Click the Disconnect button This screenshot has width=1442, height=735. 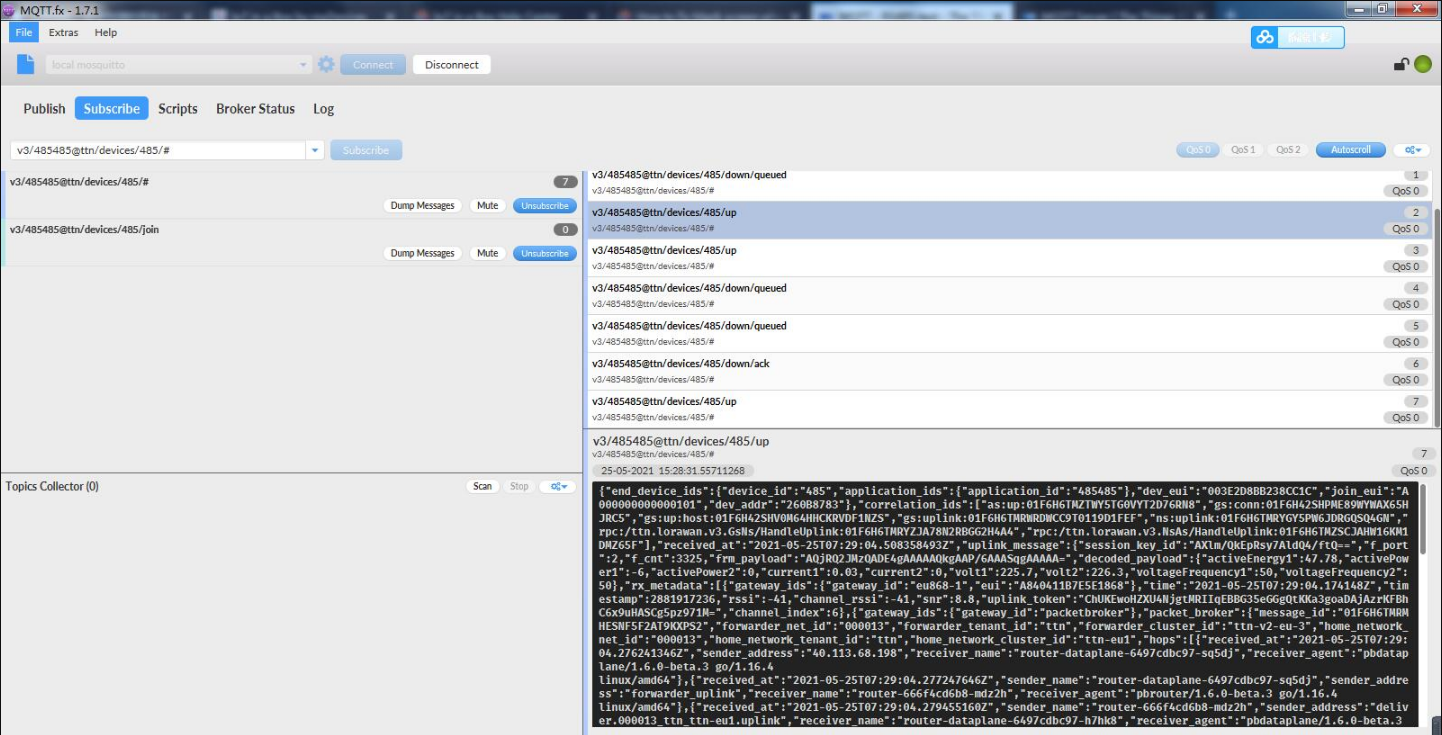coord(452,65)
